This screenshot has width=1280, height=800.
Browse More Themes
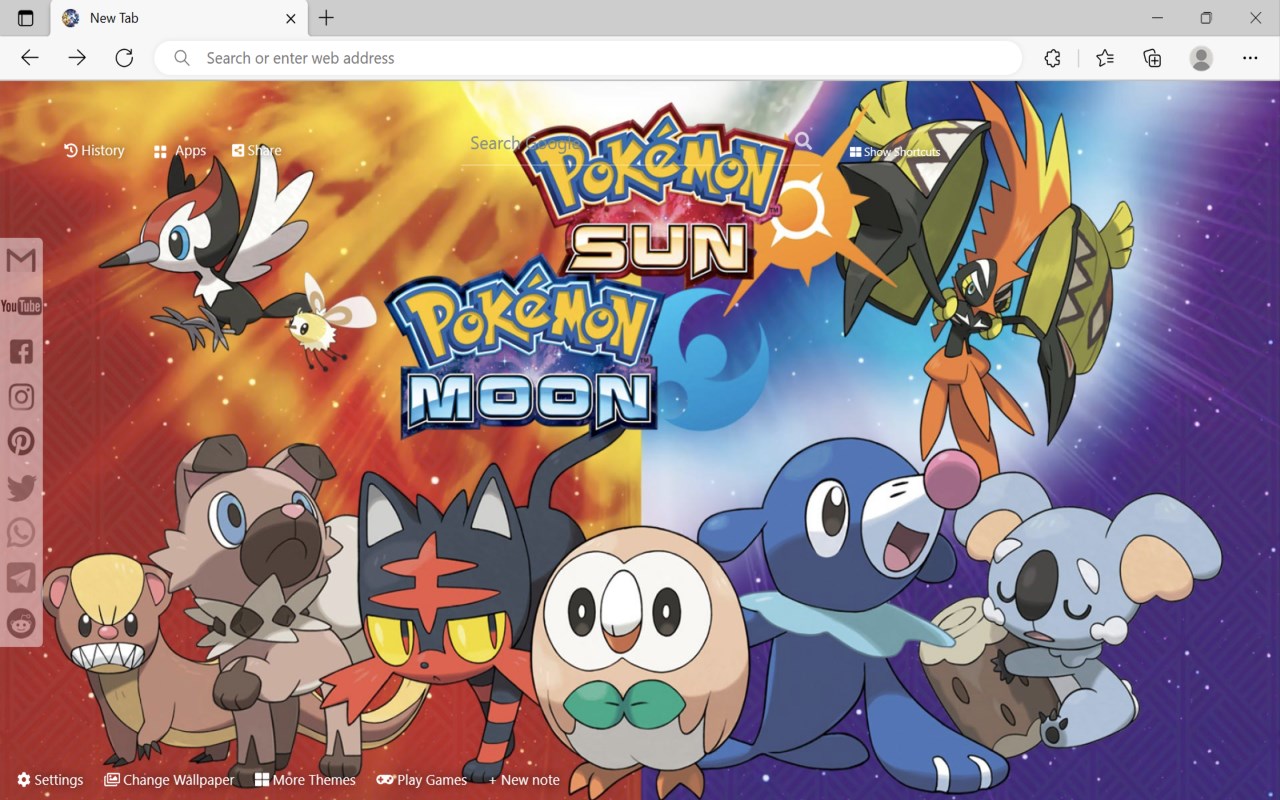305,780
